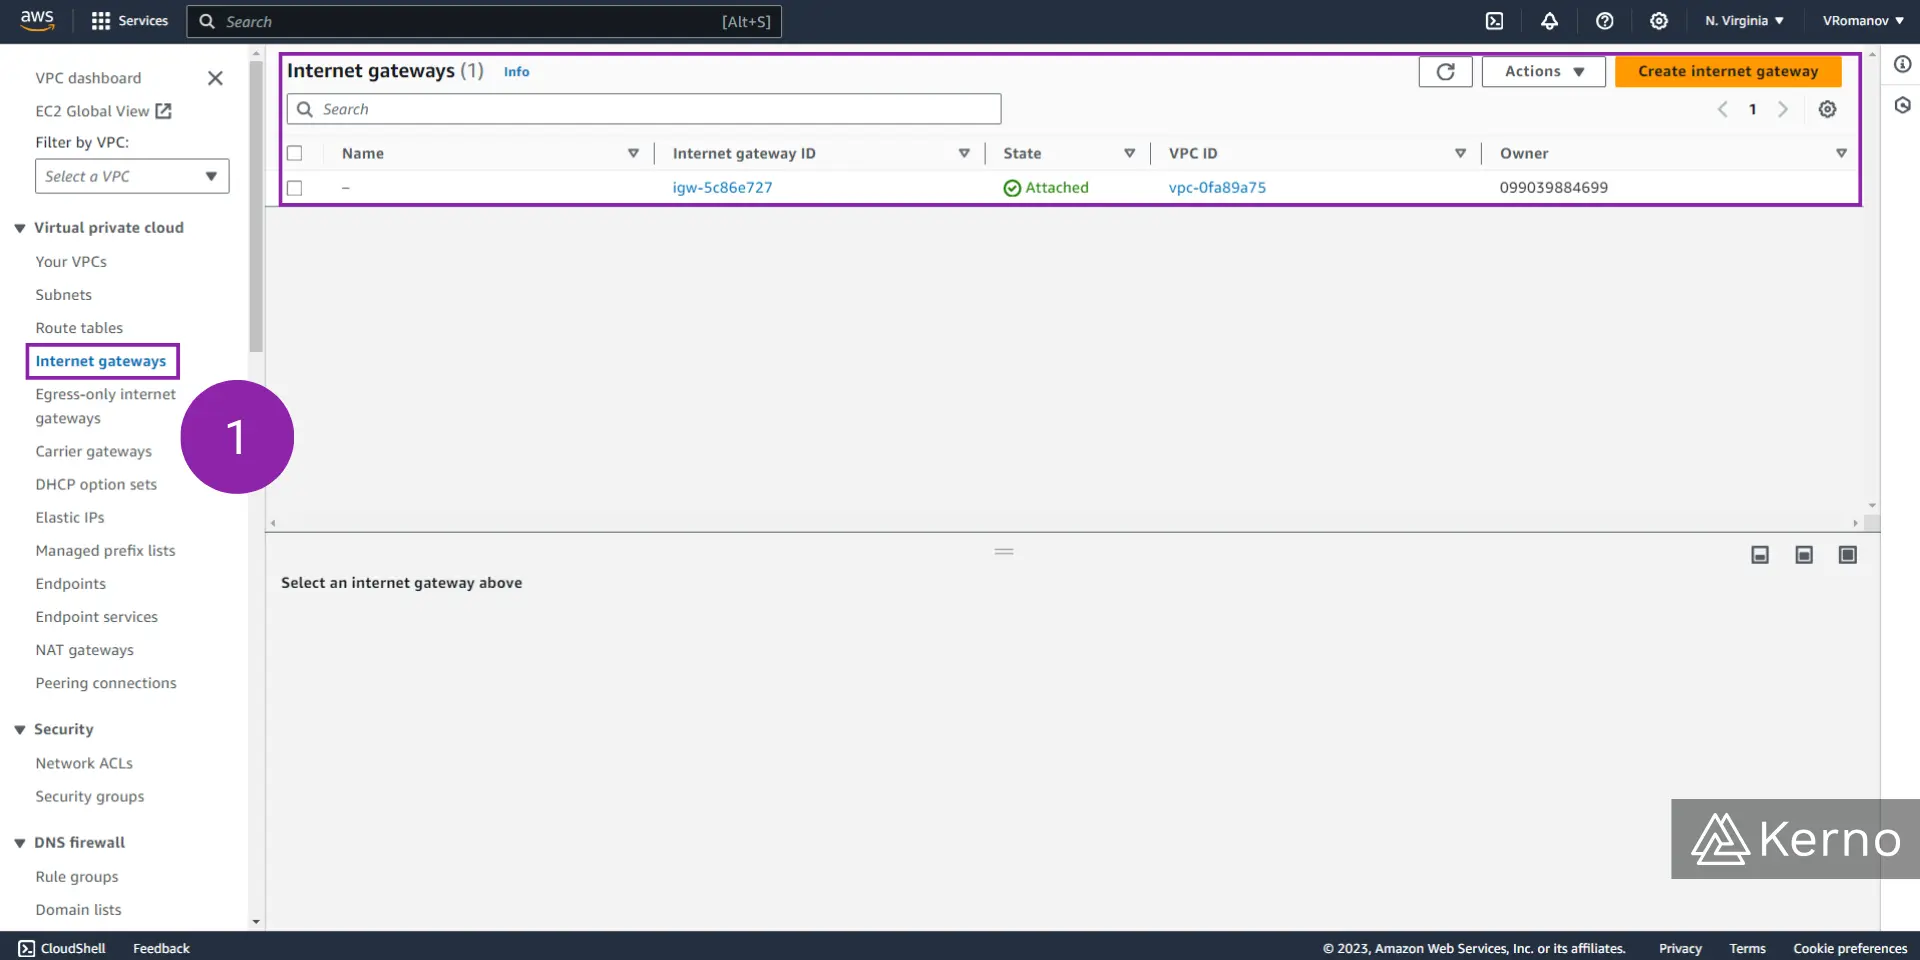Refresh the Internet gateways list

(1445, 71)
